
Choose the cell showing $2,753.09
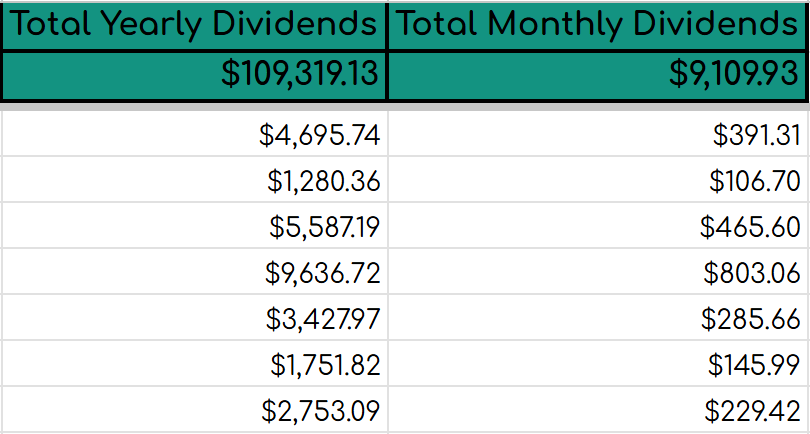[195, 409]
